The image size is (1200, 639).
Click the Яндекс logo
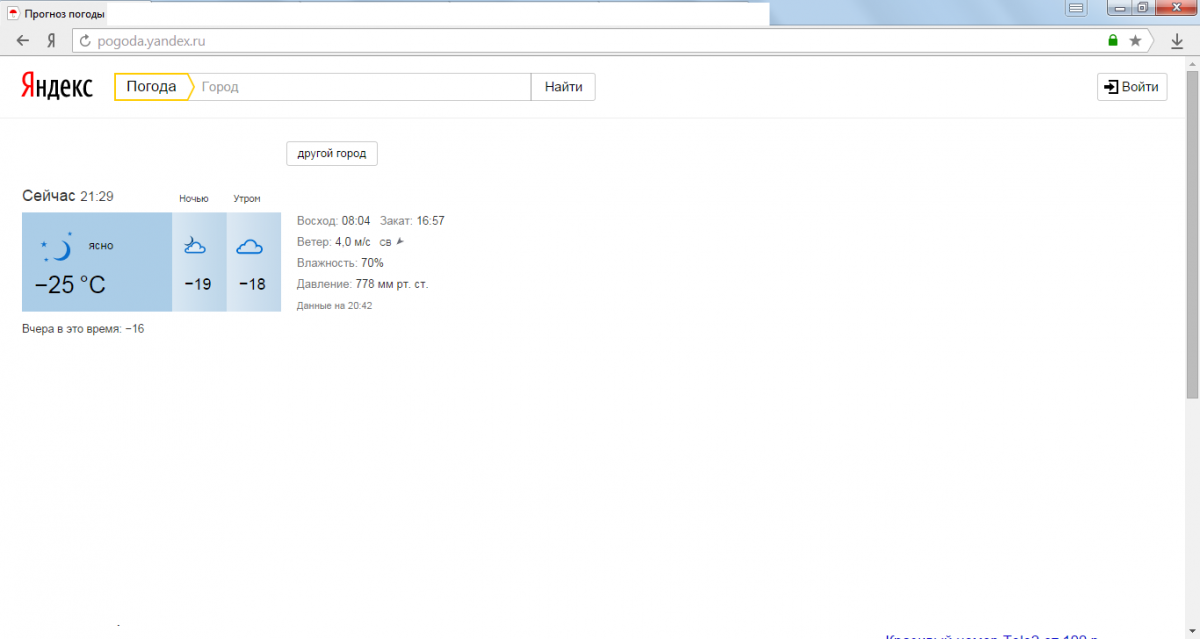tap(57, 87)
